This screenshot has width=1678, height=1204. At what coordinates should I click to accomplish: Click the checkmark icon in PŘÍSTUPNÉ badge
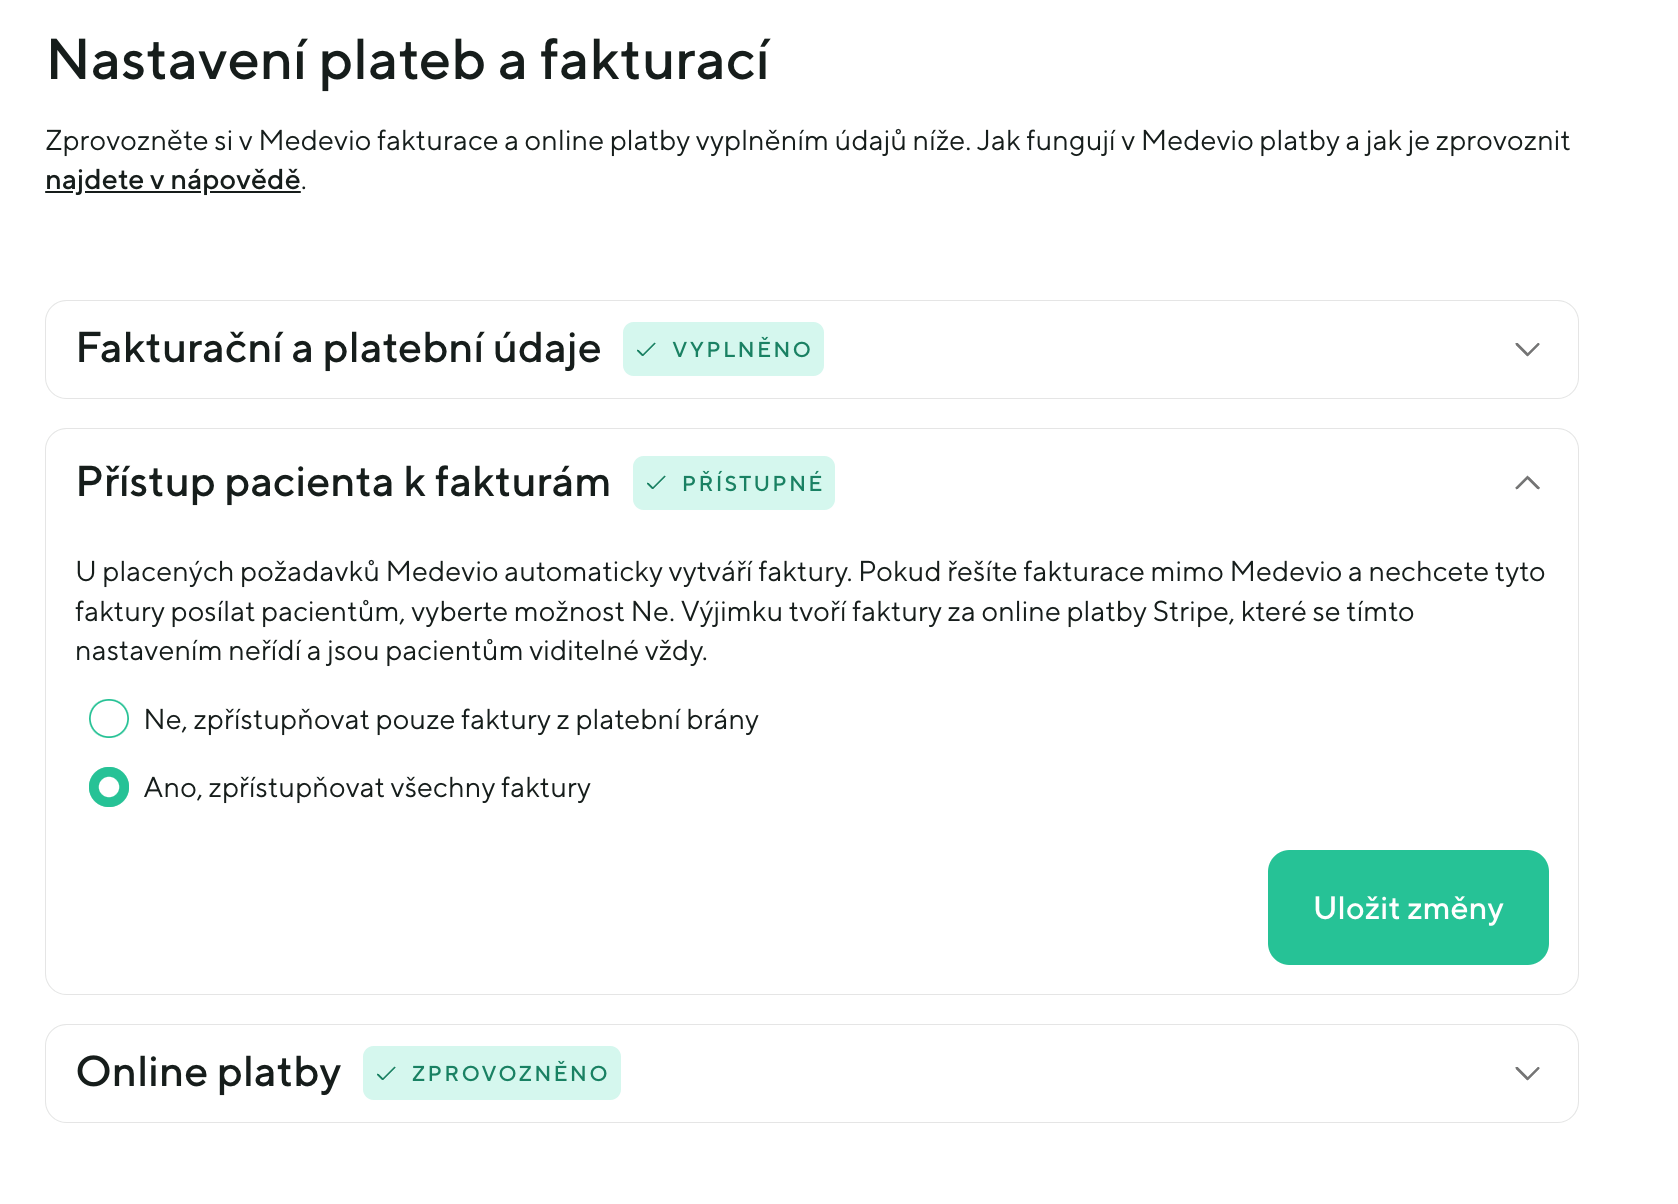(x=657, y=482)
